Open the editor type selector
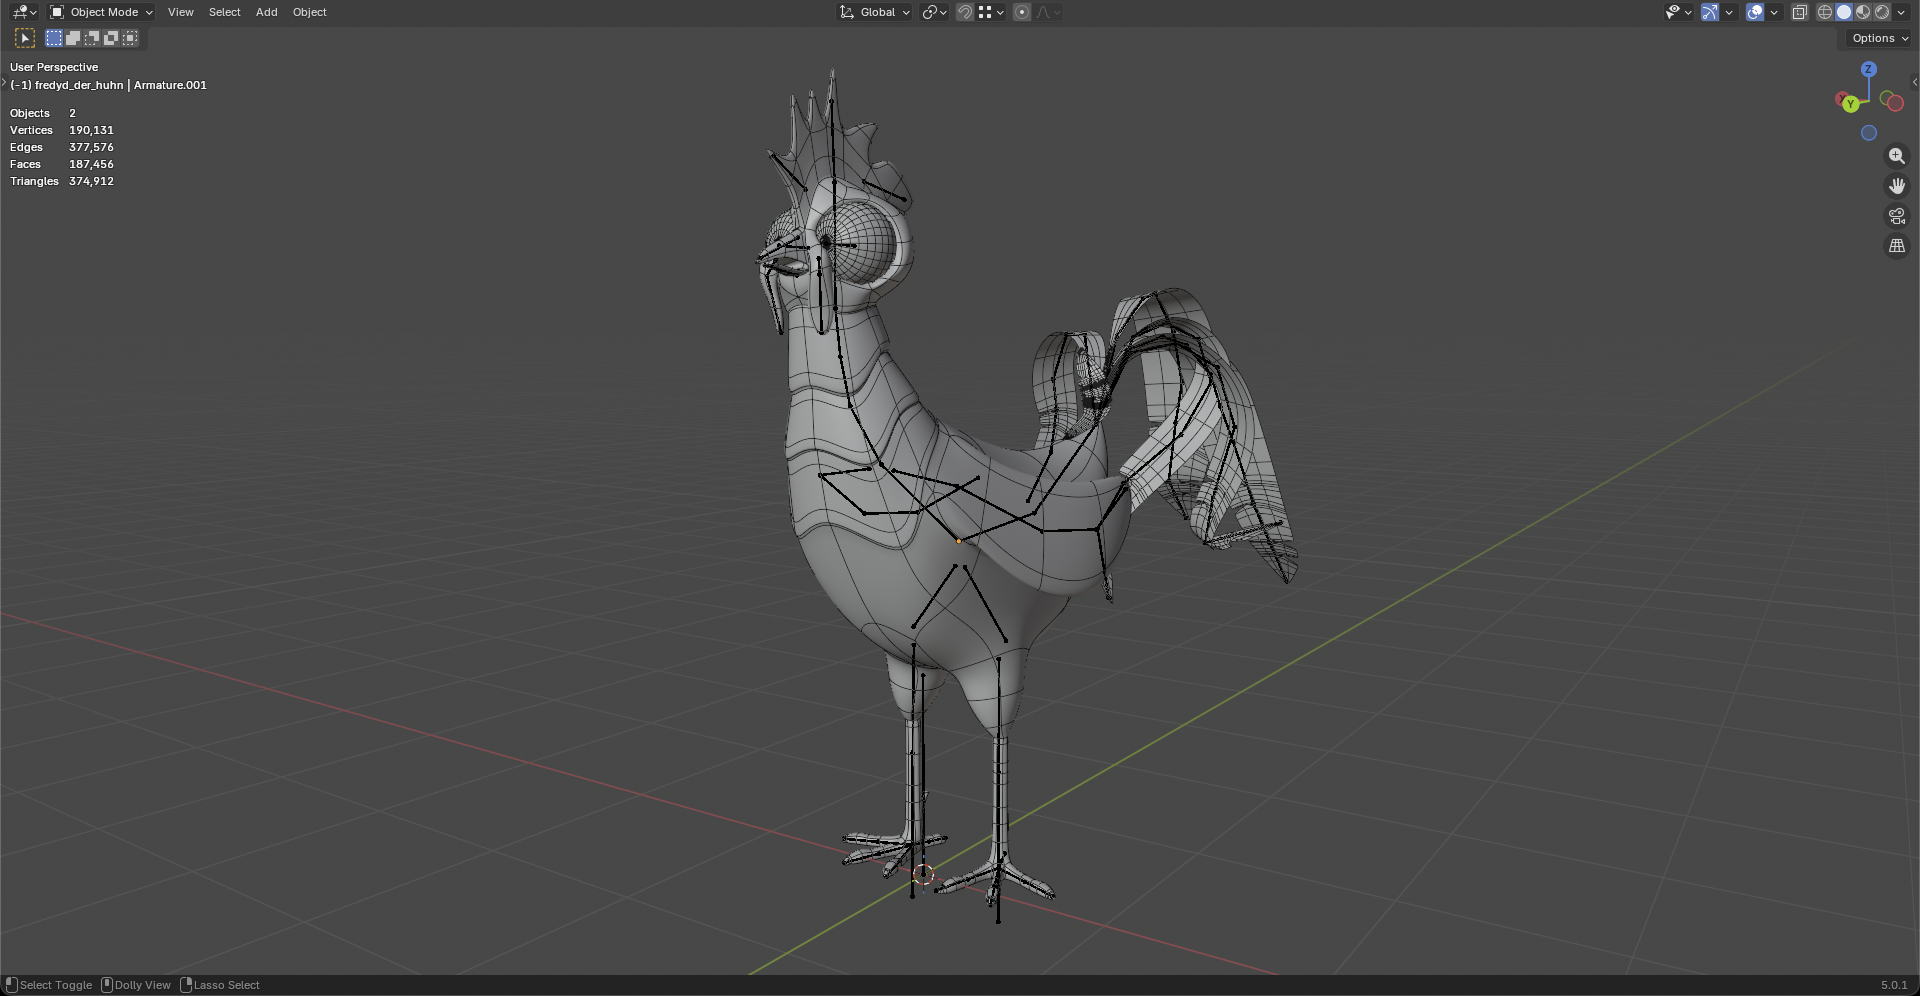The height and width of the screenshot is (996, 1920). (x=24, y=12)
